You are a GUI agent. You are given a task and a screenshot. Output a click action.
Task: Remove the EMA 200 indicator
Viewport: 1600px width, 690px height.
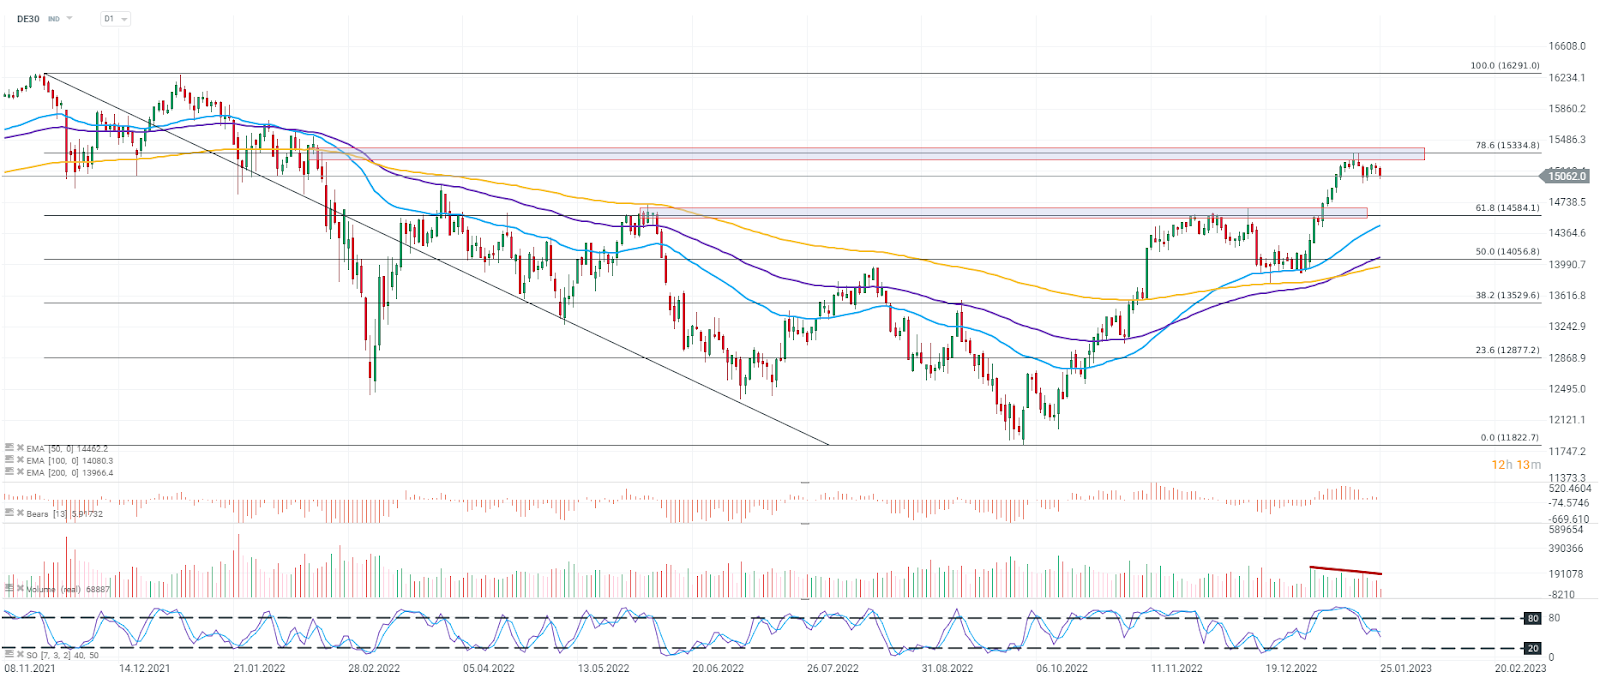click(20, 472)
